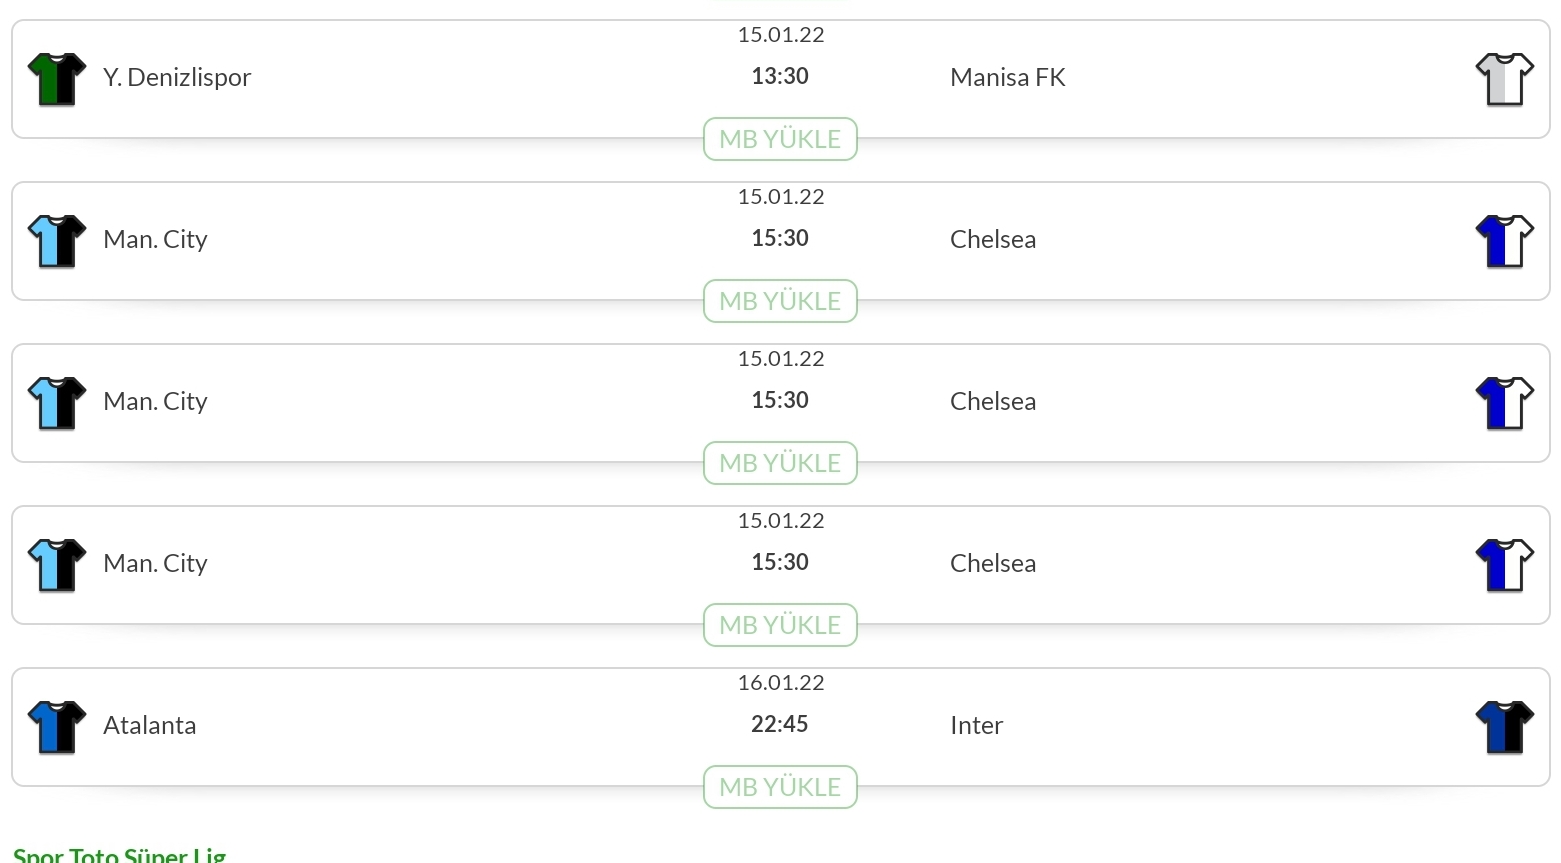Click the 22:45 match time

click(x=780, y=724)
